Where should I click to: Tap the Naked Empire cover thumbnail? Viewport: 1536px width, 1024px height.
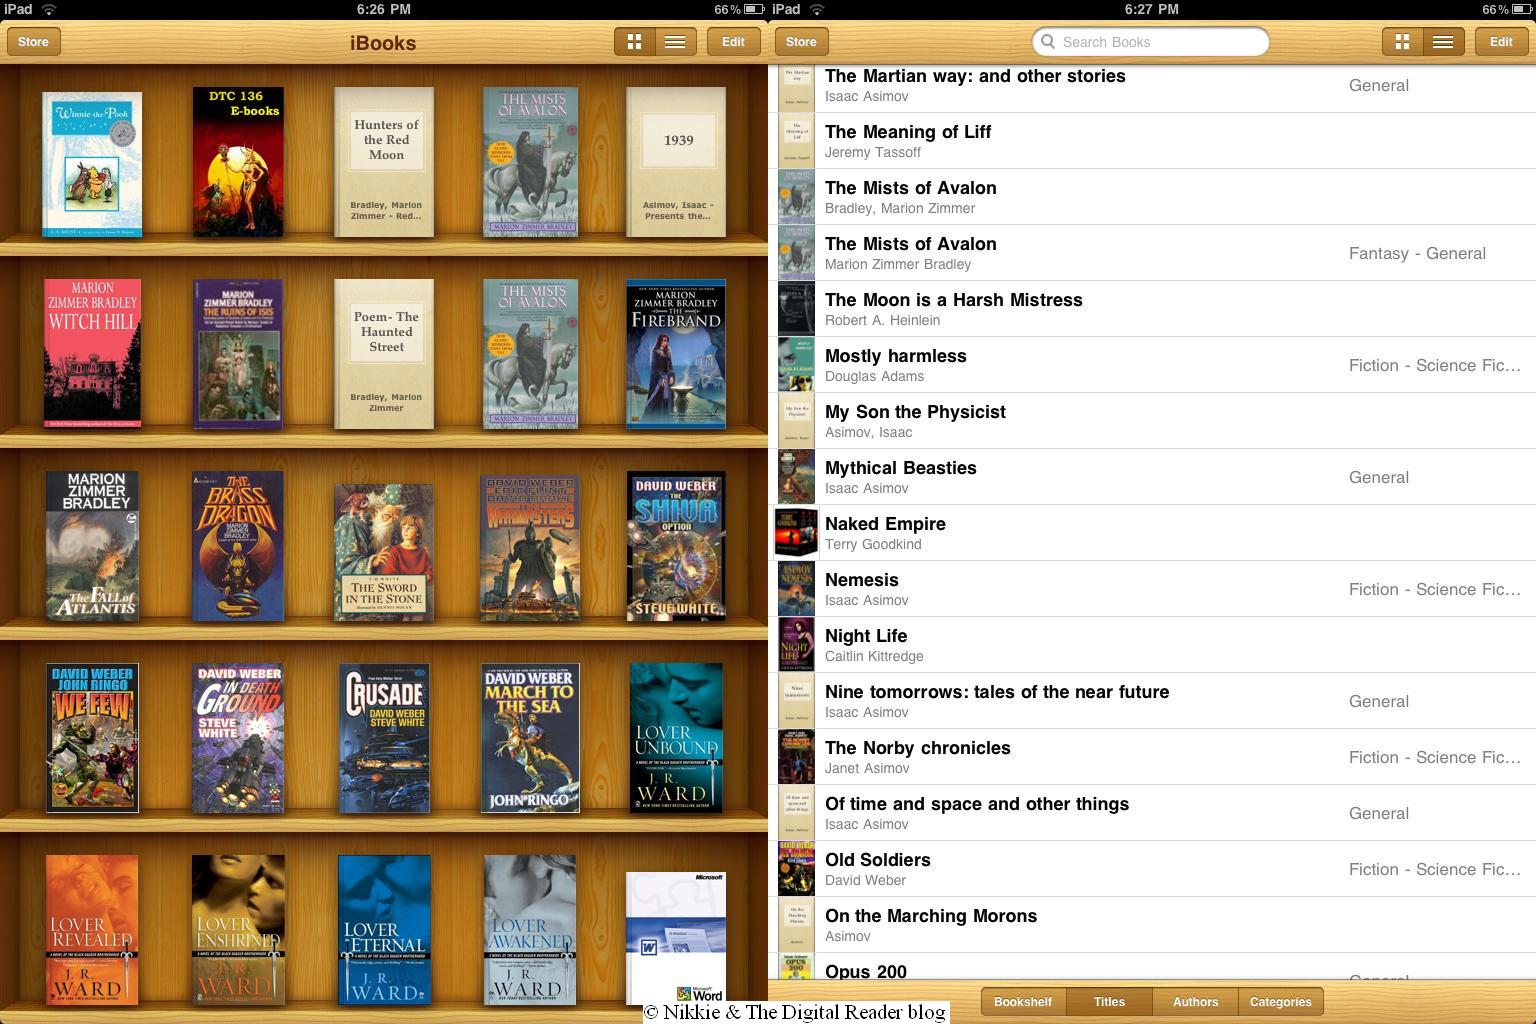tap(796, 533)
